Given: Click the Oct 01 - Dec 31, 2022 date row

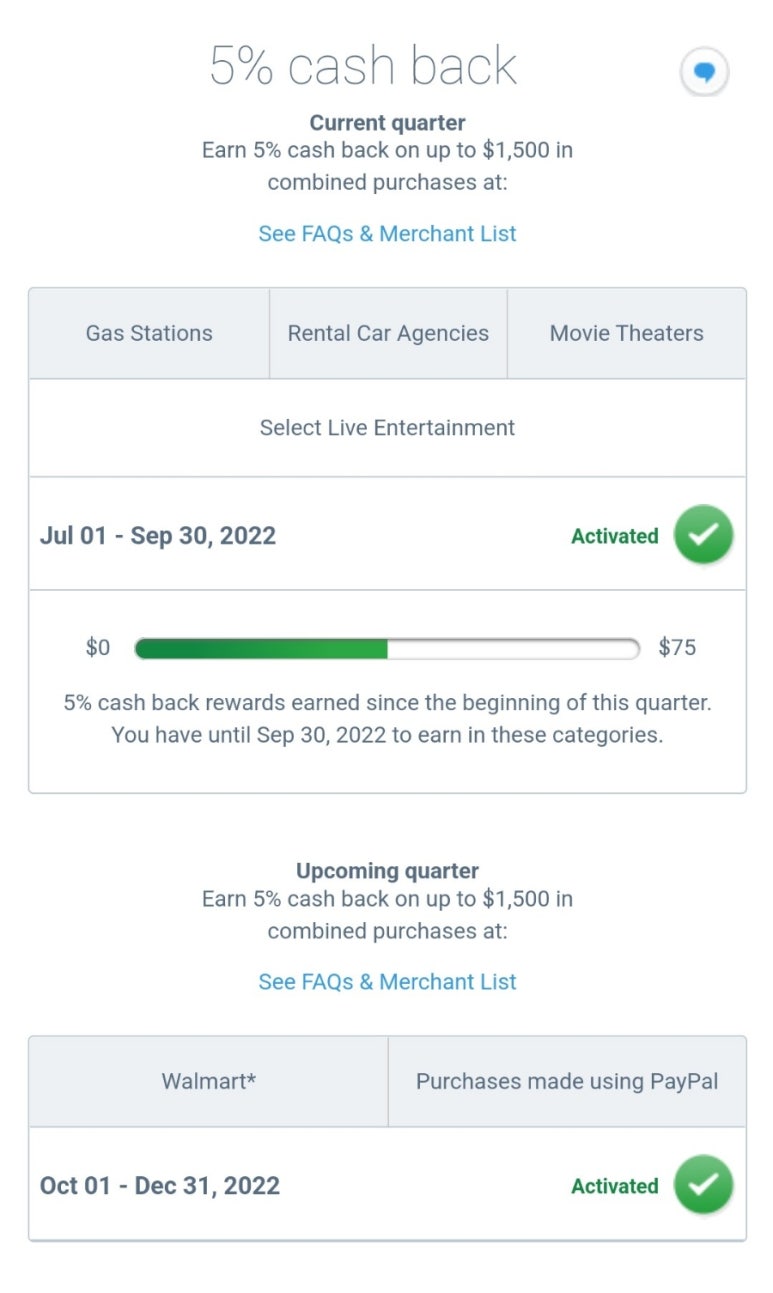Looking at the screenshot, I should click(387, 1184).
